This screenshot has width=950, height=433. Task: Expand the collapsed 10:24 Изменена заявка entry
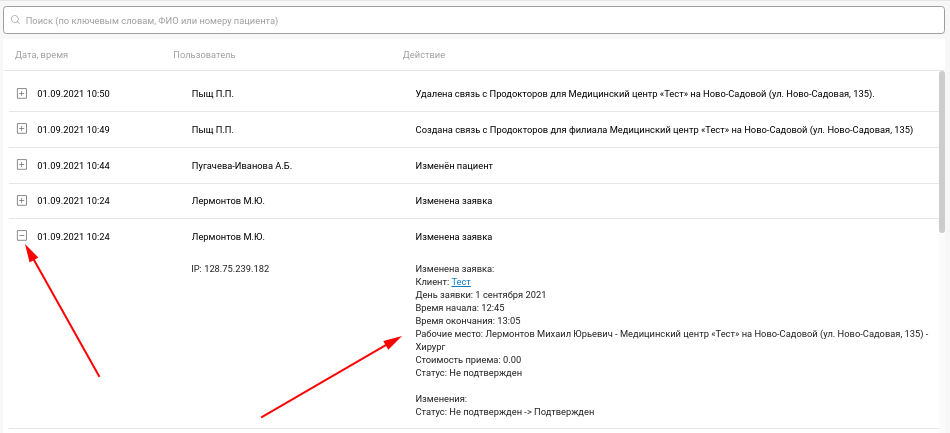[x=22, y=200]
